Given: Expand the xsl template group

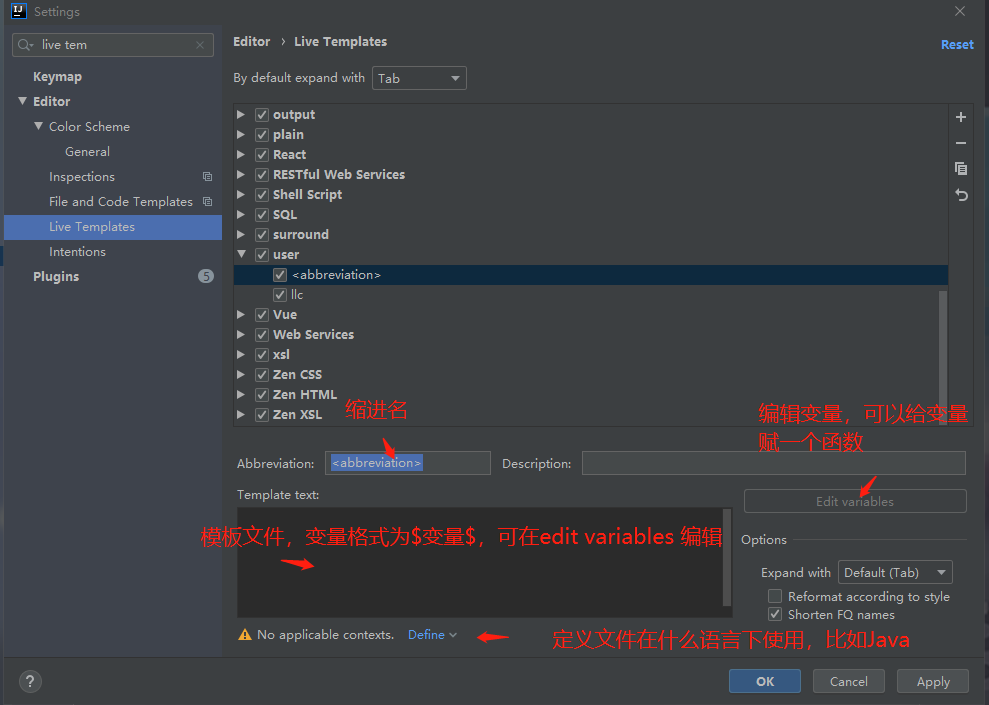Looking at the screenshot, I should click(241, 354).
